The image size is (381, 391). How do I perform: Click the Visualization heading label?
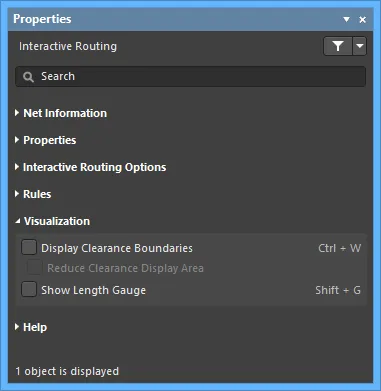click(x=57, y=221)
